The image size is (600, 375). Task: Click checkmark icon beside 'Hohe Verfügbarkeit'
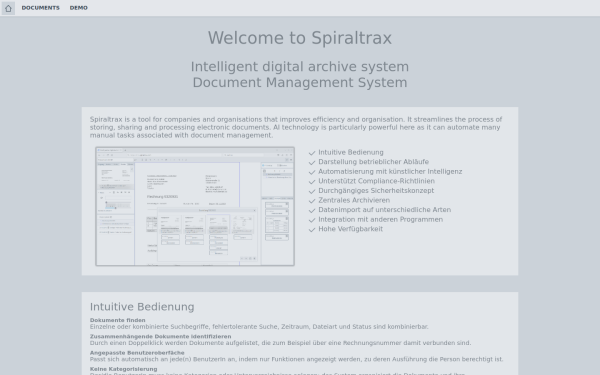click(x=312, y=230)
